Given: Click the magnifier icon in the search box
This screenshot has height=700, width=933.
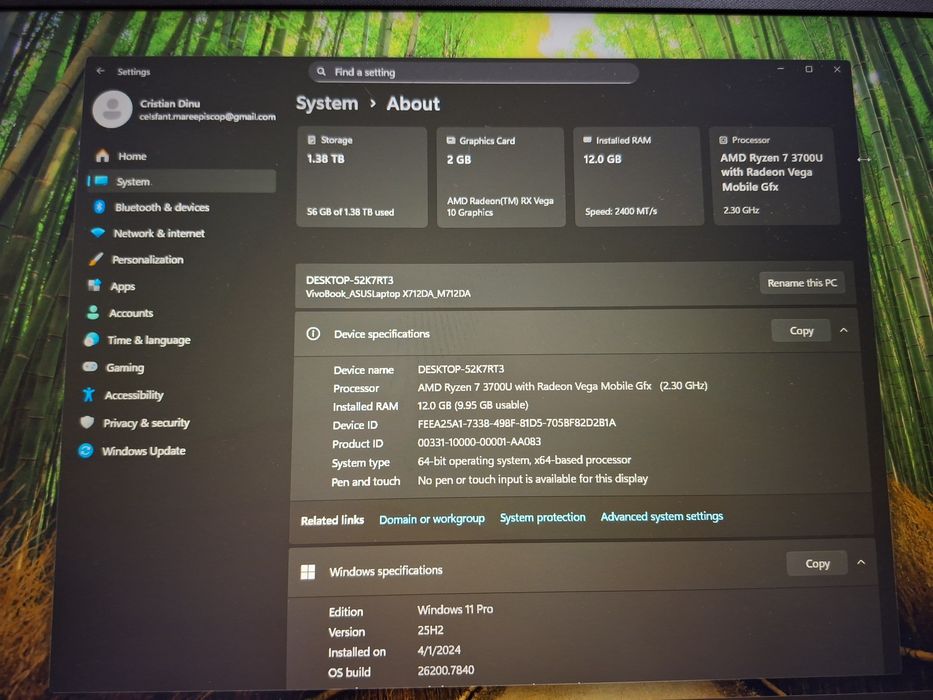Looking at the screenshot, I should [321, 71].
